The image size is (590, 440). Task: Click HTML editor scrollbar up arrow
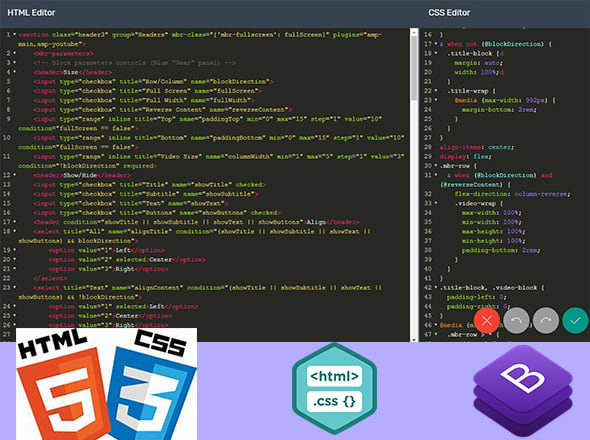tap(414, 32)
